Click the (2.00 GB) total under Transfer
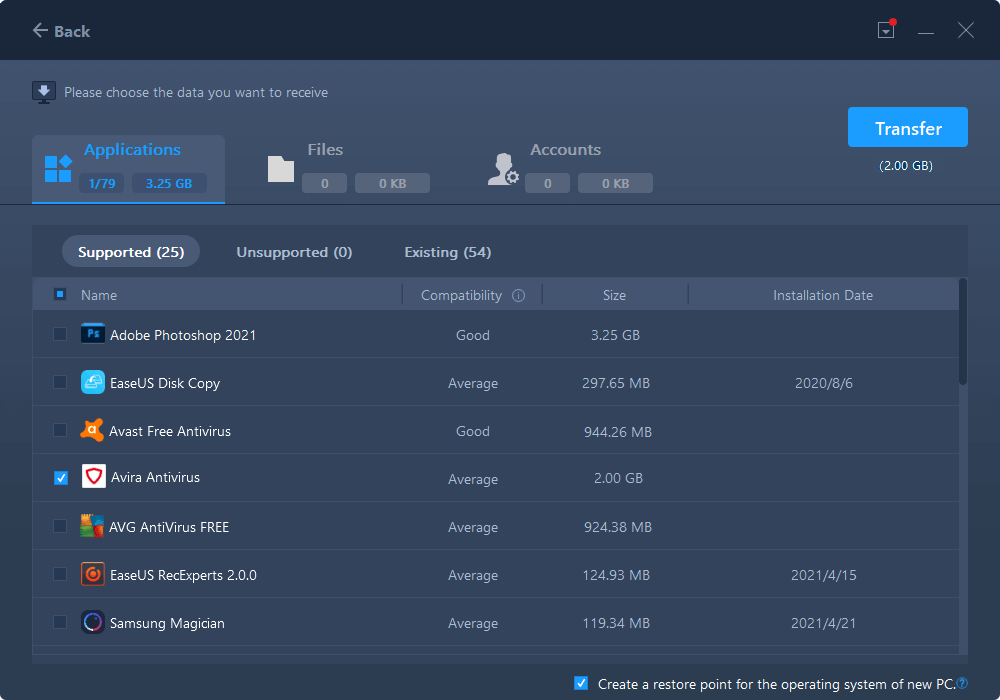The height and width of the screenshot is (700, 1000). [906, 166]
